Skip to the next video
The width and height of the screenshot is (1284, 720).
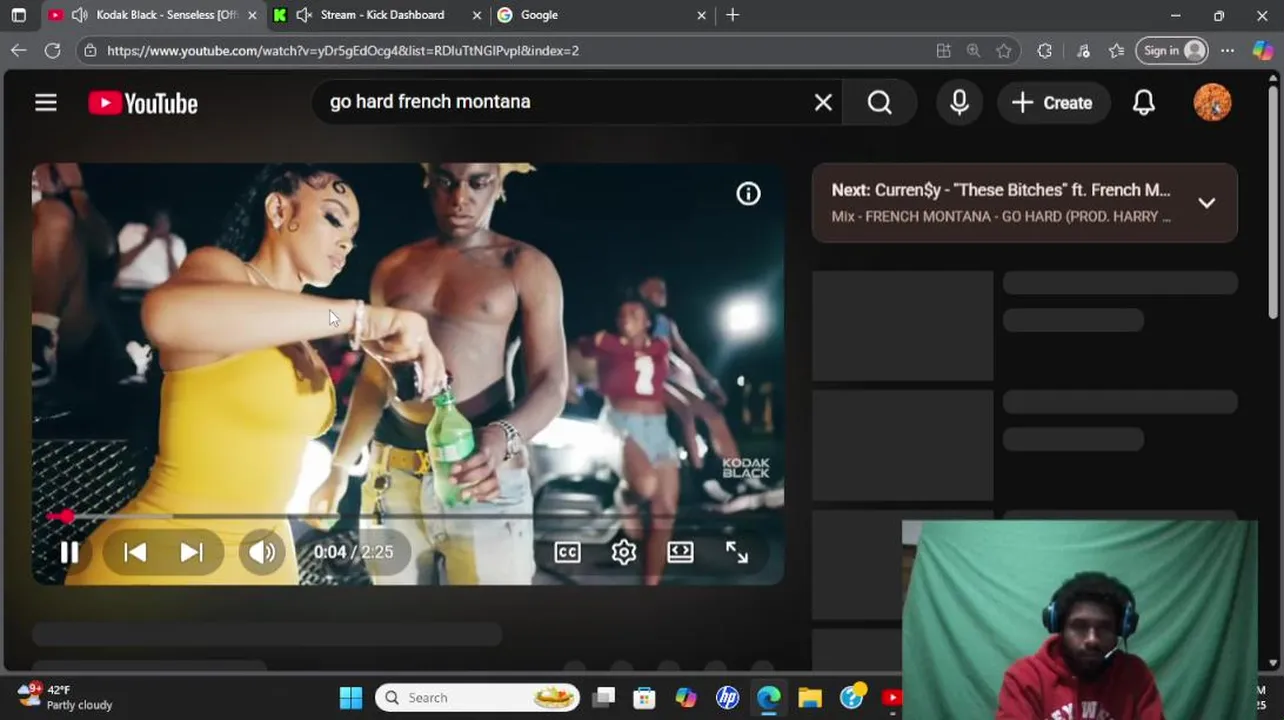point(191,552)
